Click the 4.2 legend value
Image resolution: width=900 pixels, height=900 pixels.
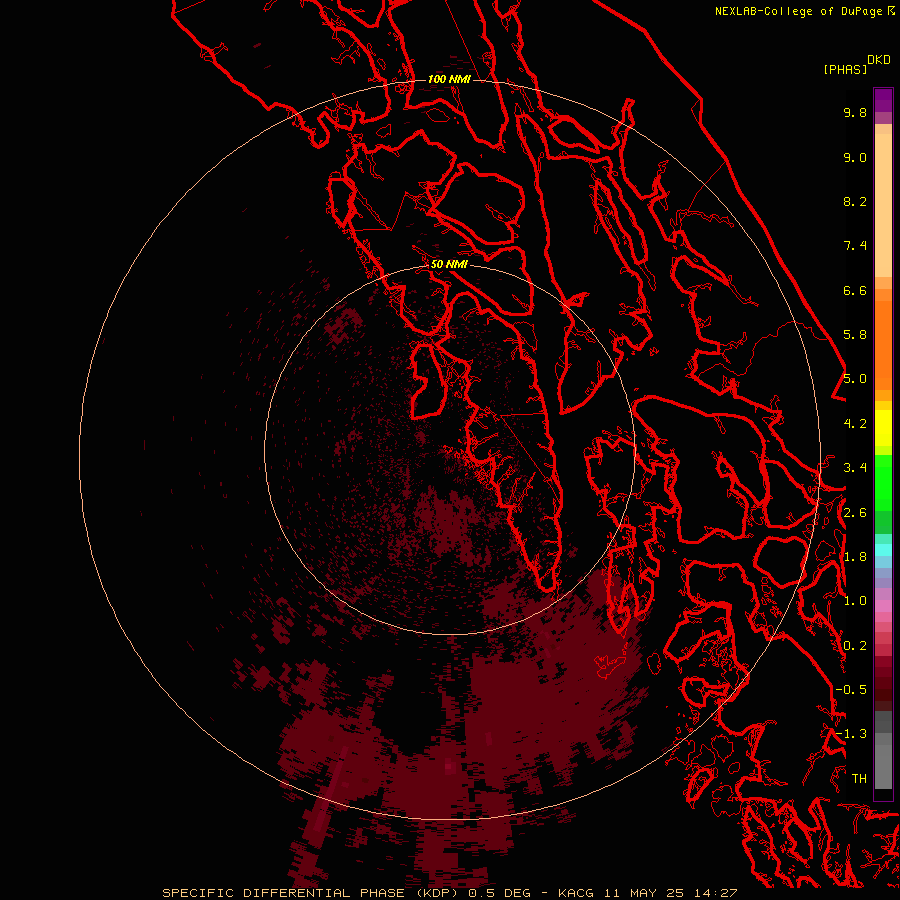855,424
